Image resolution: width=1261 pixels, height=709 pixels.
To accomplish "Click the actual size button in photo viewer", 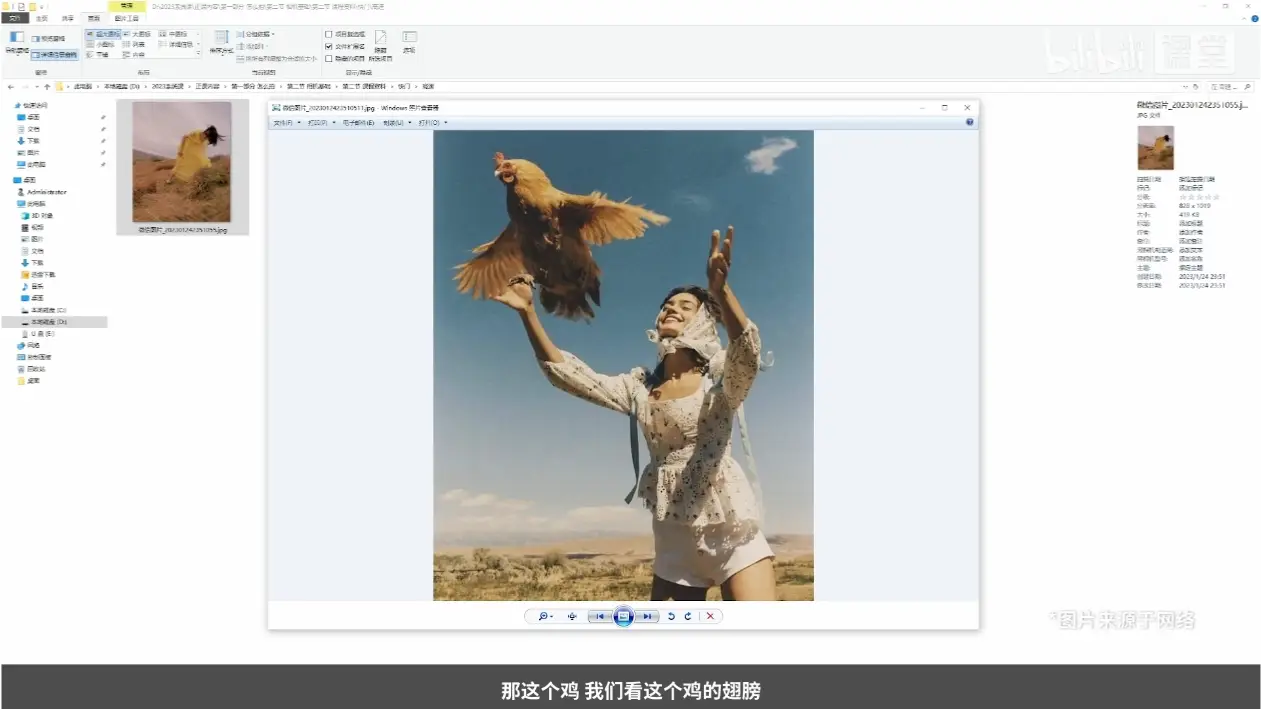I will click(x=572, y=617).
